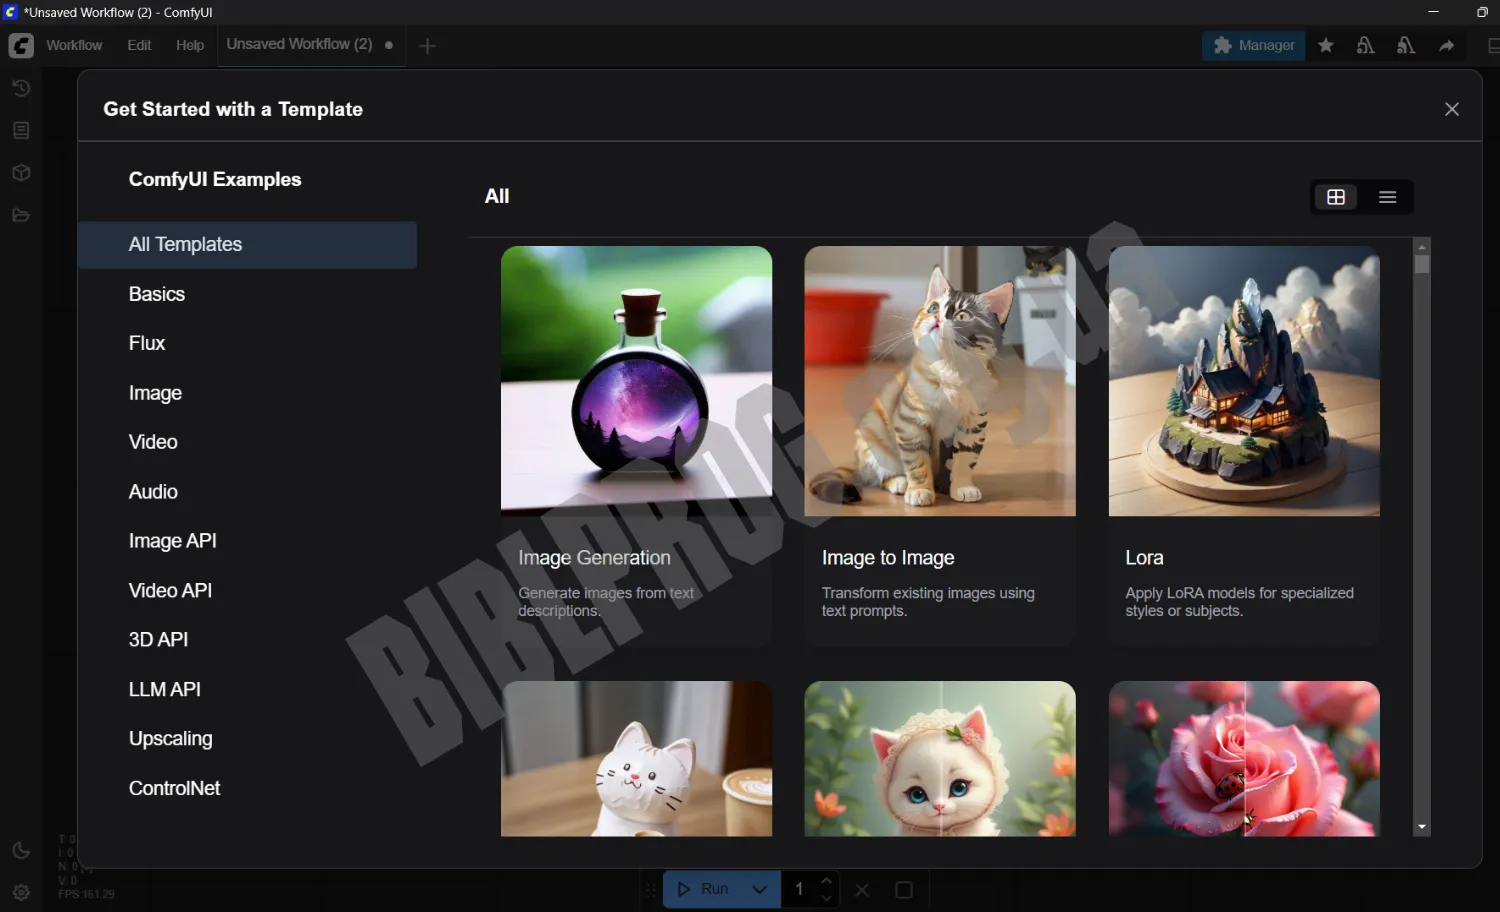Viewport: 1500px width, 912px height.
Task: Decrease batch count with down arrow
Action: coord(826,898)
